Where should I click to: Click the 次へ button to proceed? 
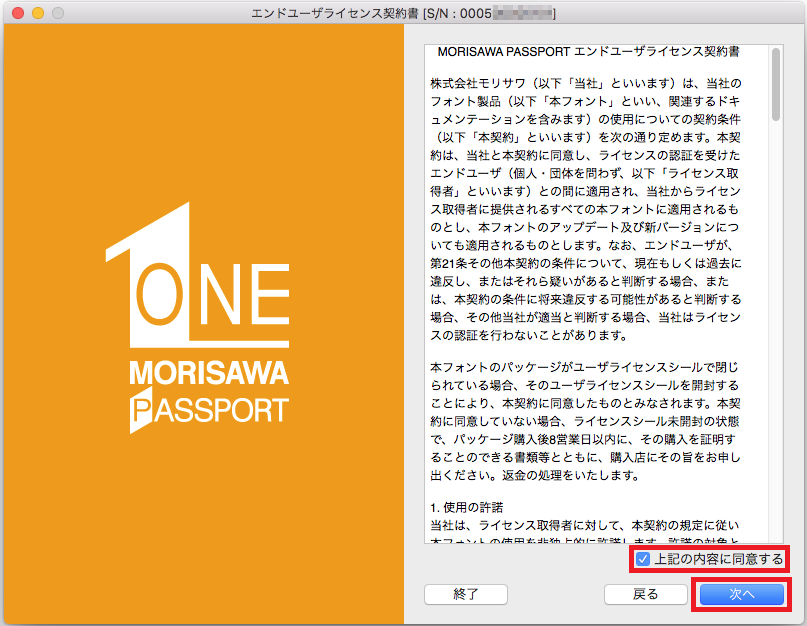(x=742, y=594)
